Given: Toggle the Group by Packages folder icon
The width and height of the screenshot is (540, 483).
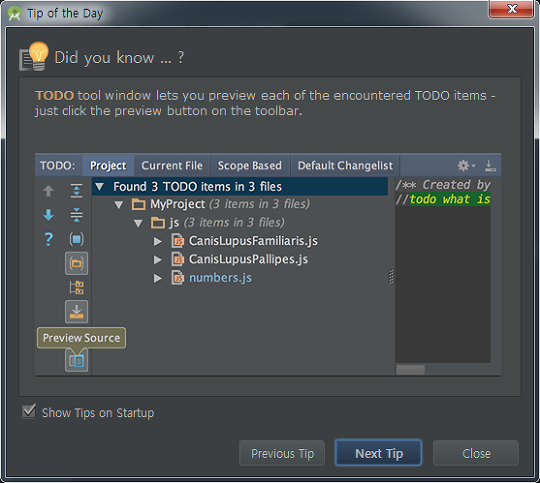Looking at the screenshot, I should click(76, 264).
